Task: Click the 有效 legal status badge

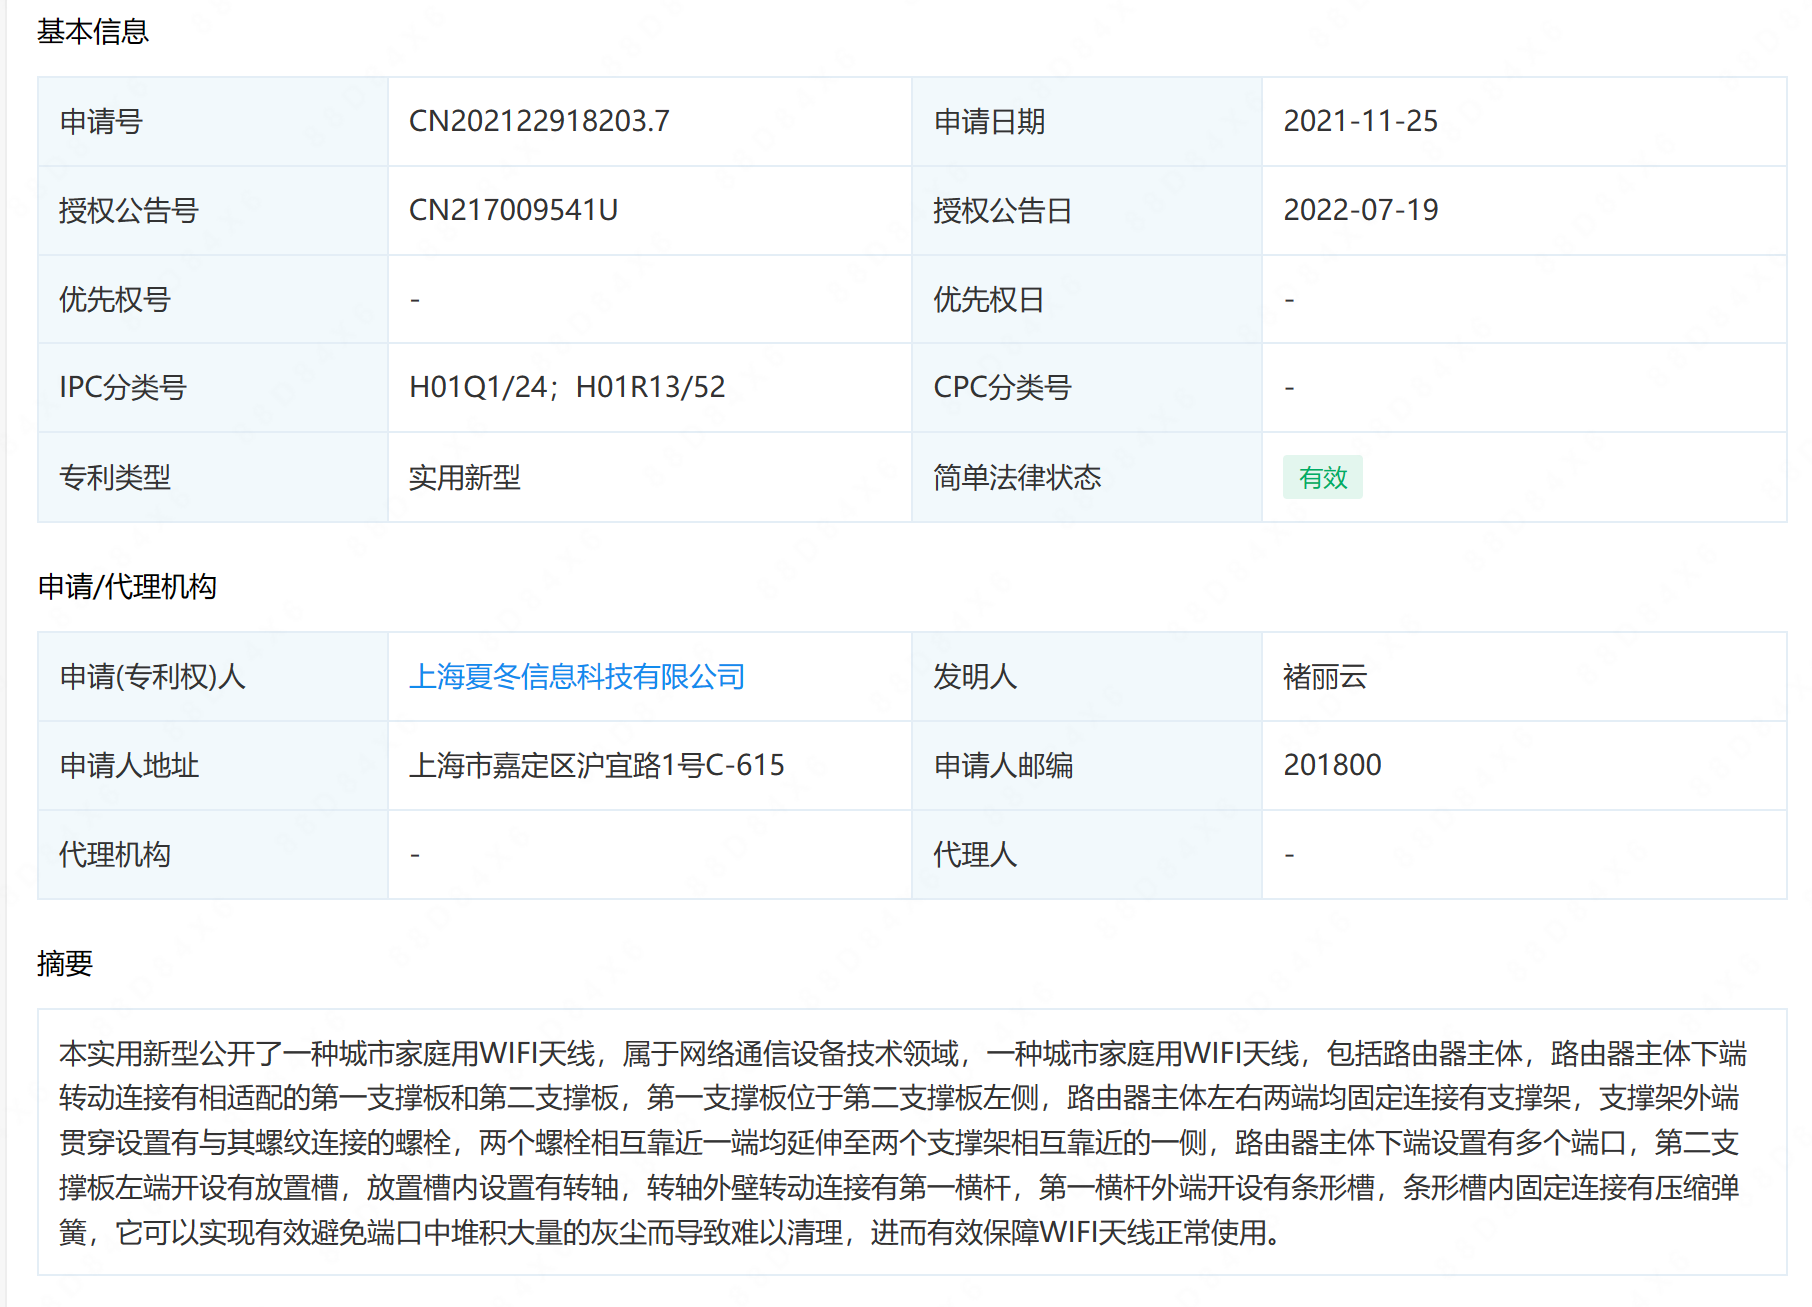Action: point(1323,478)
